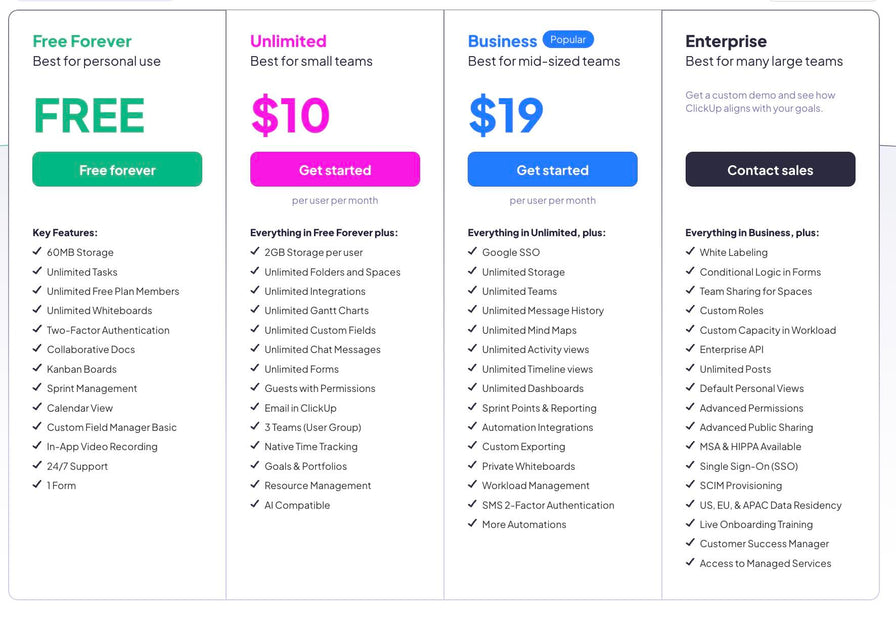Click Get started under the Unlimited plan
This screenshot has height=618, width=896.
point(335,170)
